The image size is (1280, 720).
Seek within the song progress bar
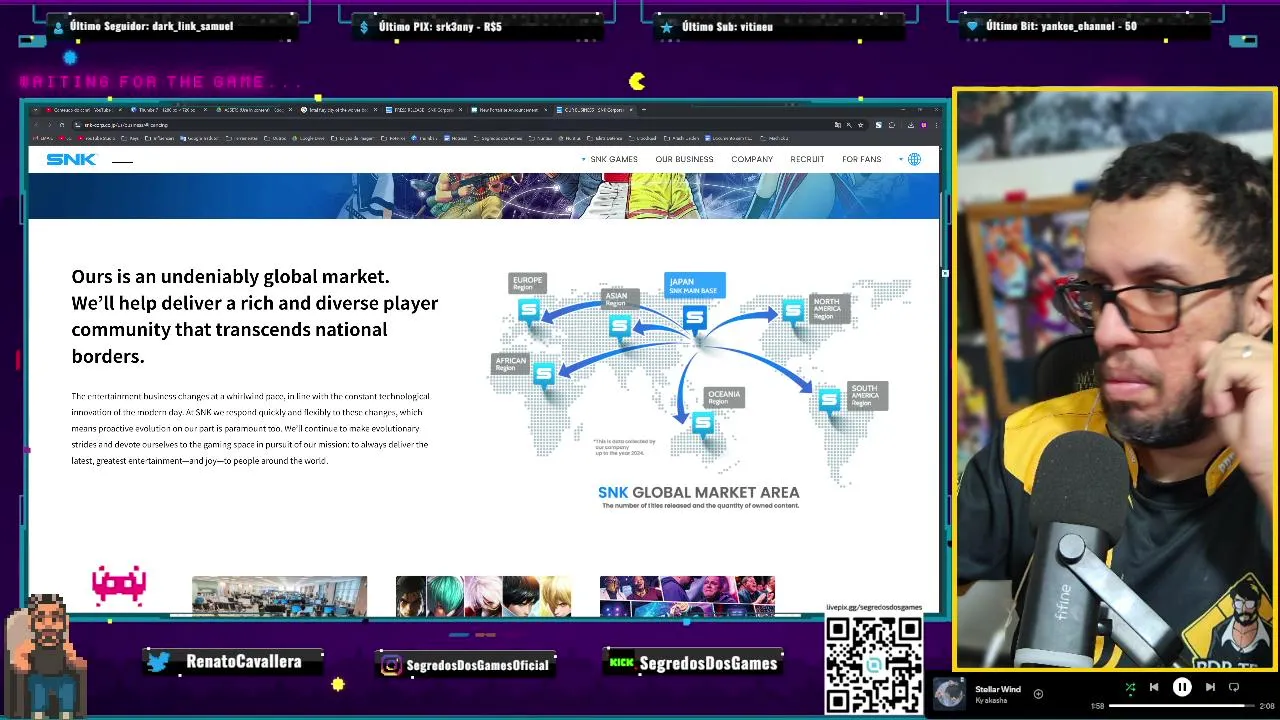[x=1181, y=706]
